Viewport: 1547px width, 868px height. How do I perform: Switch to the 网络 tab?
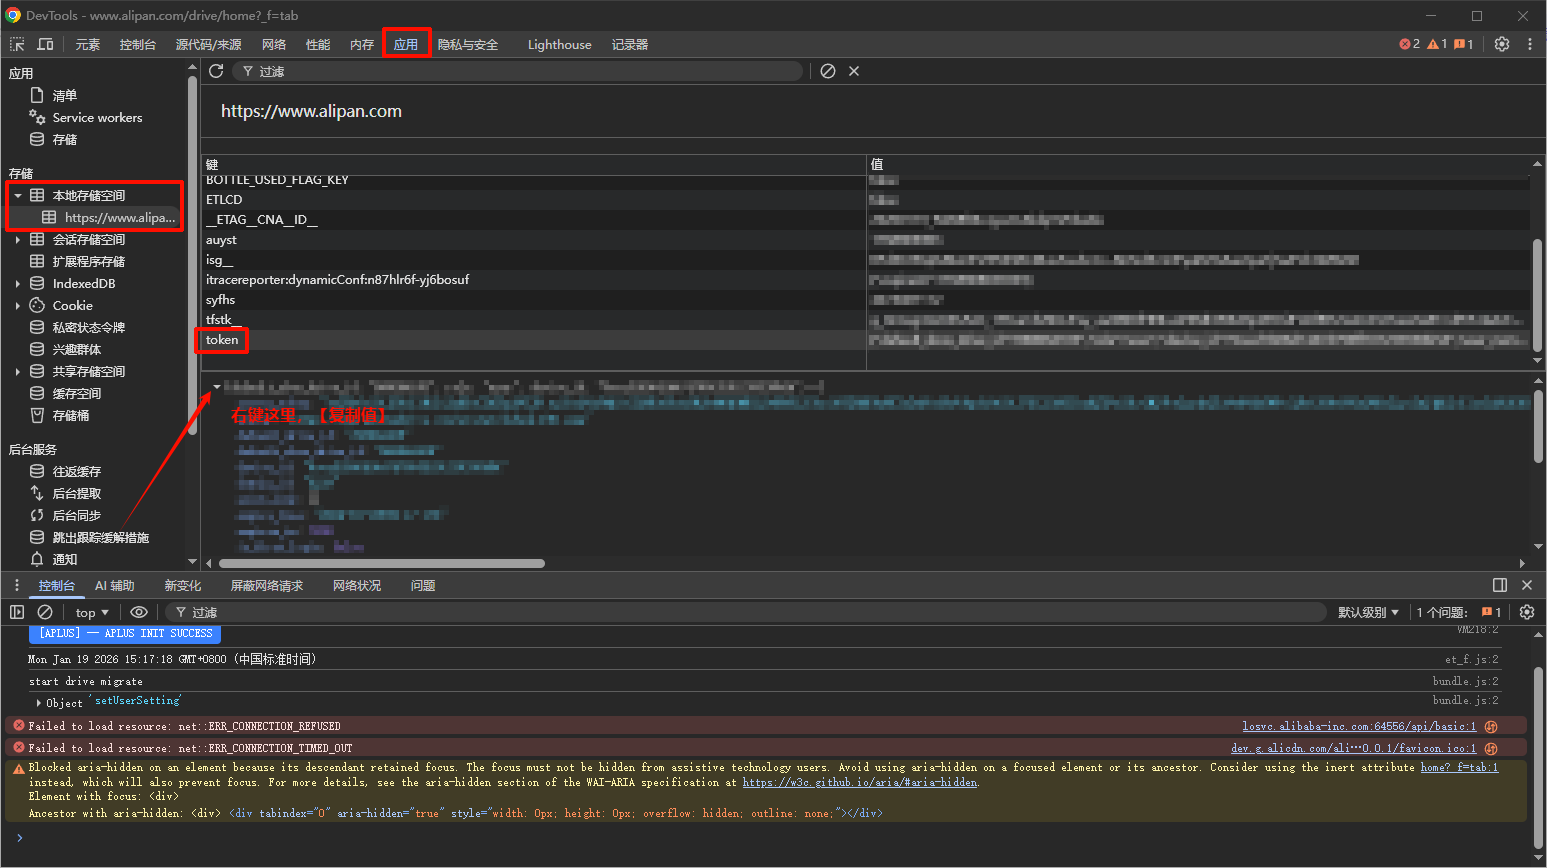point(274,44)
